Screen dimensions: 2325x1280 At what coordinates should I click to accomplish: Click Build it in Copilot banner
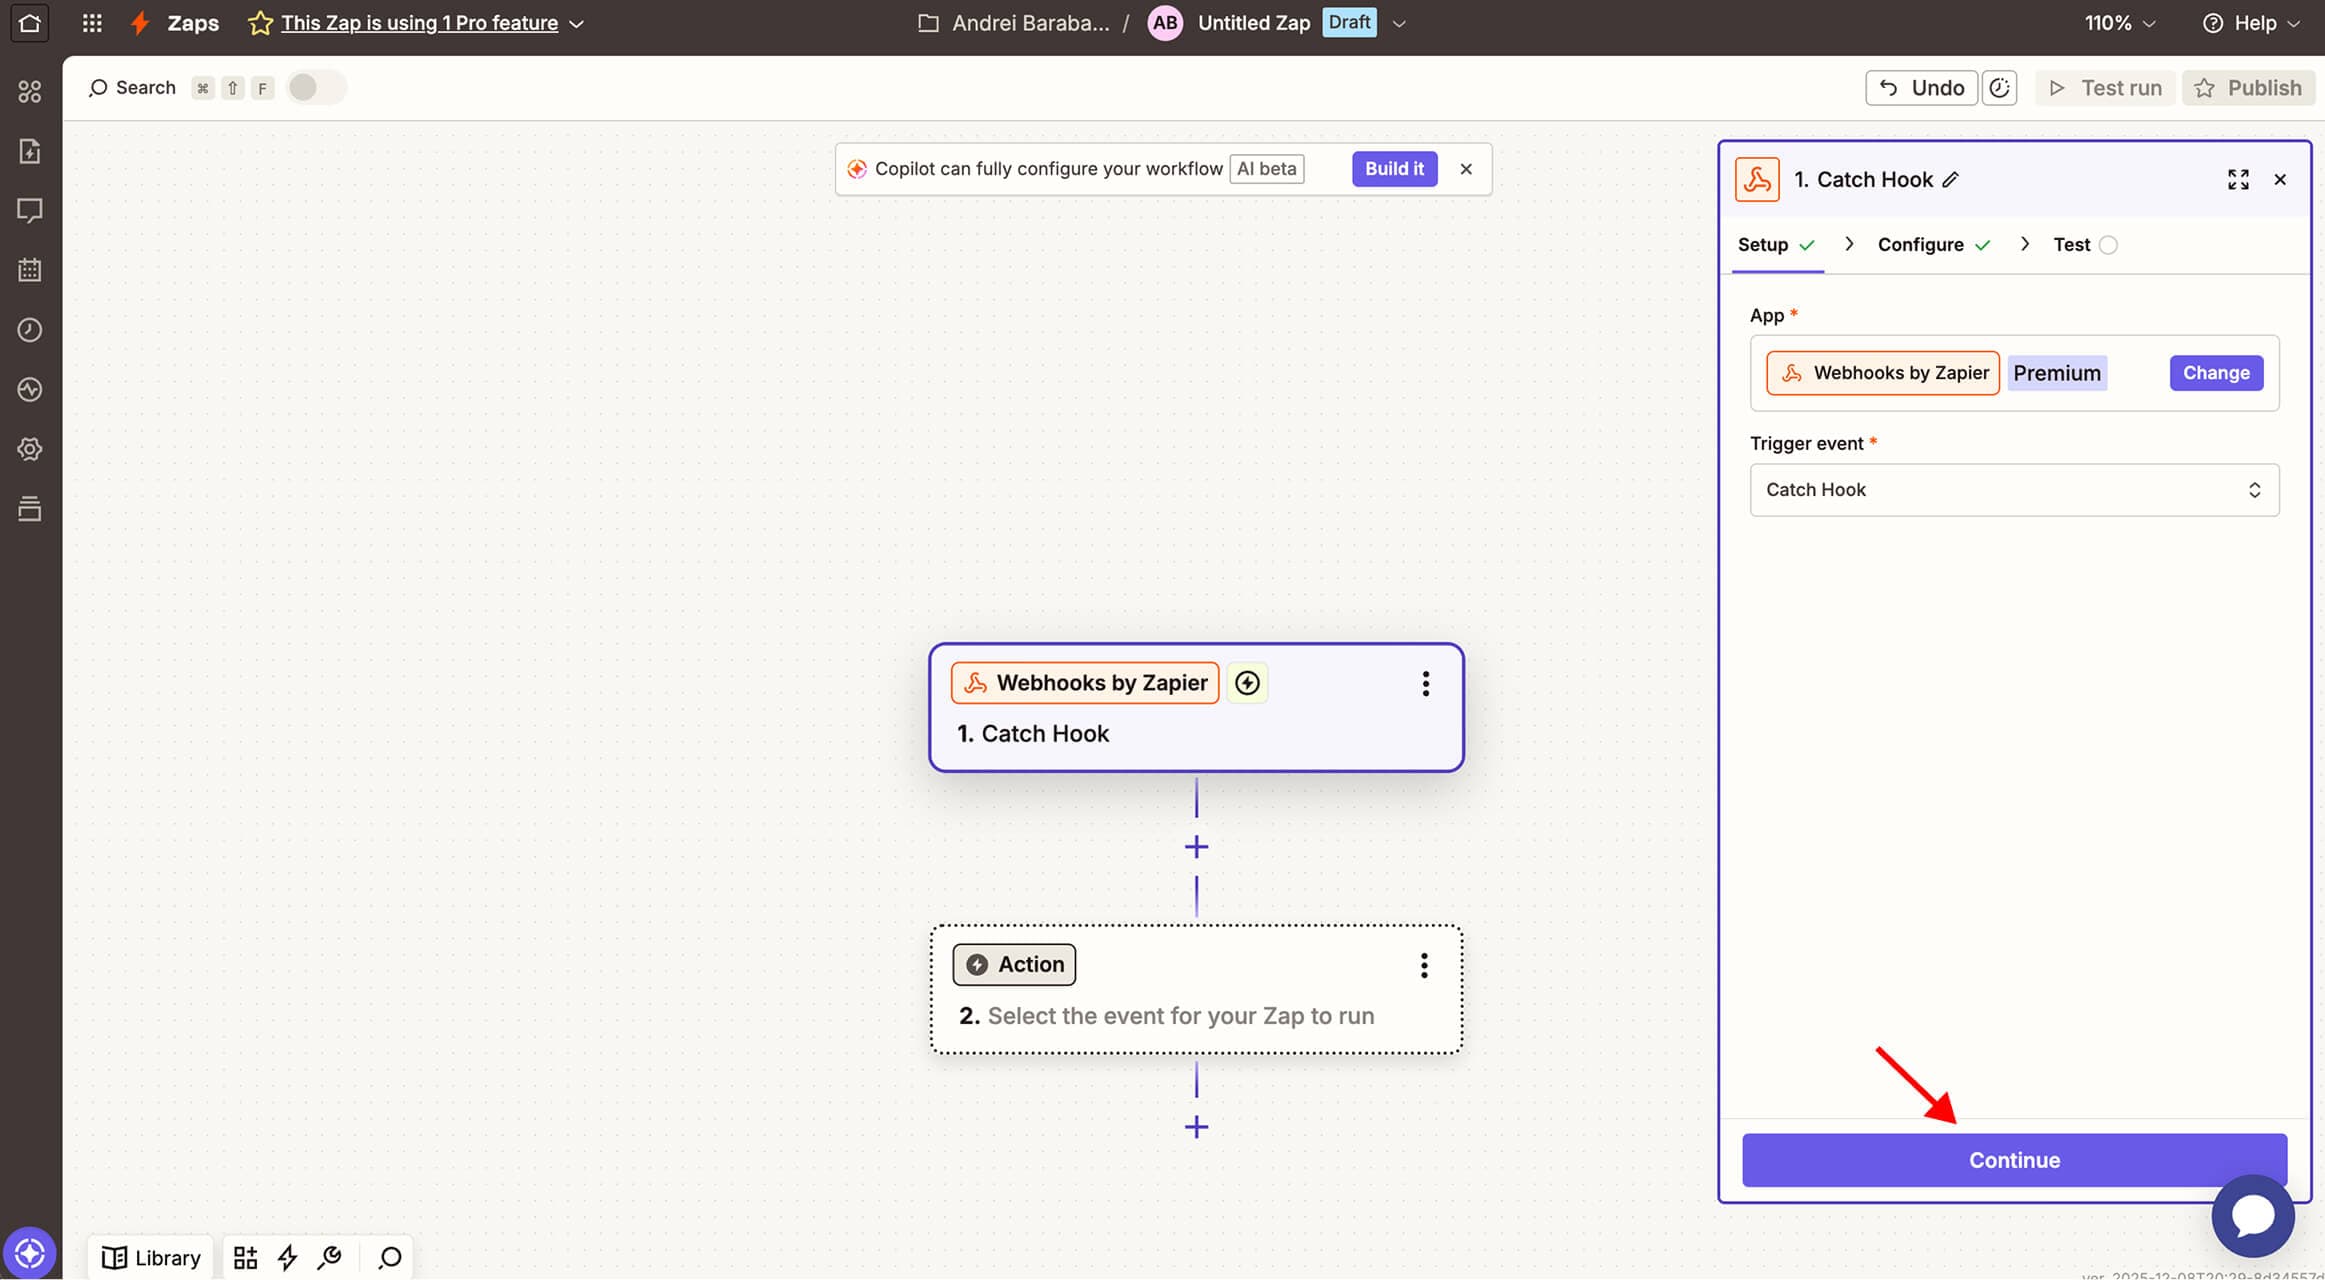(x=1394, y=169)
